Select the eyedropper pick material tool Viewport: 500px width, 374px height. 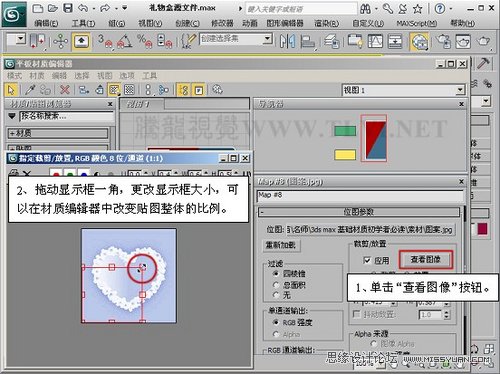(x=30, y=89)
